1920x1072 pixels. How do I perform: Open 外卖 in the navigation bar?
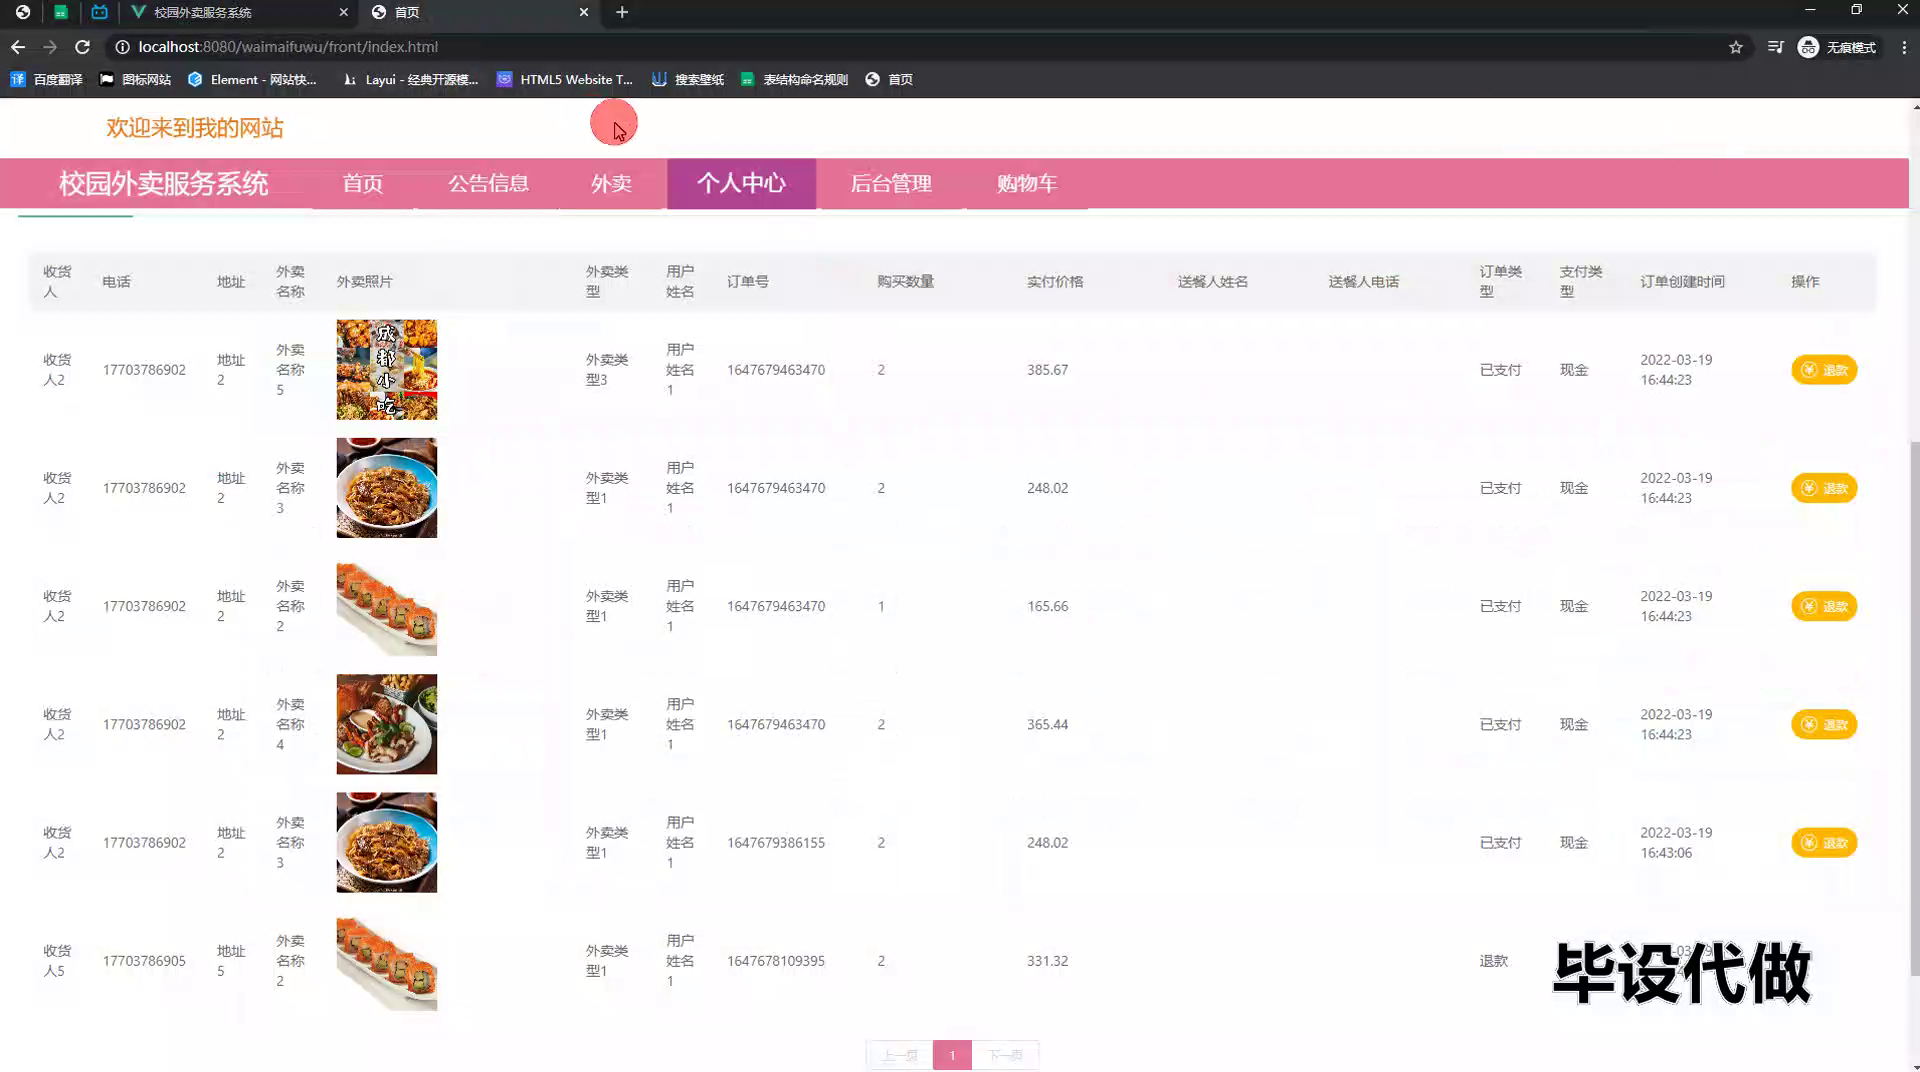(611, 183)
